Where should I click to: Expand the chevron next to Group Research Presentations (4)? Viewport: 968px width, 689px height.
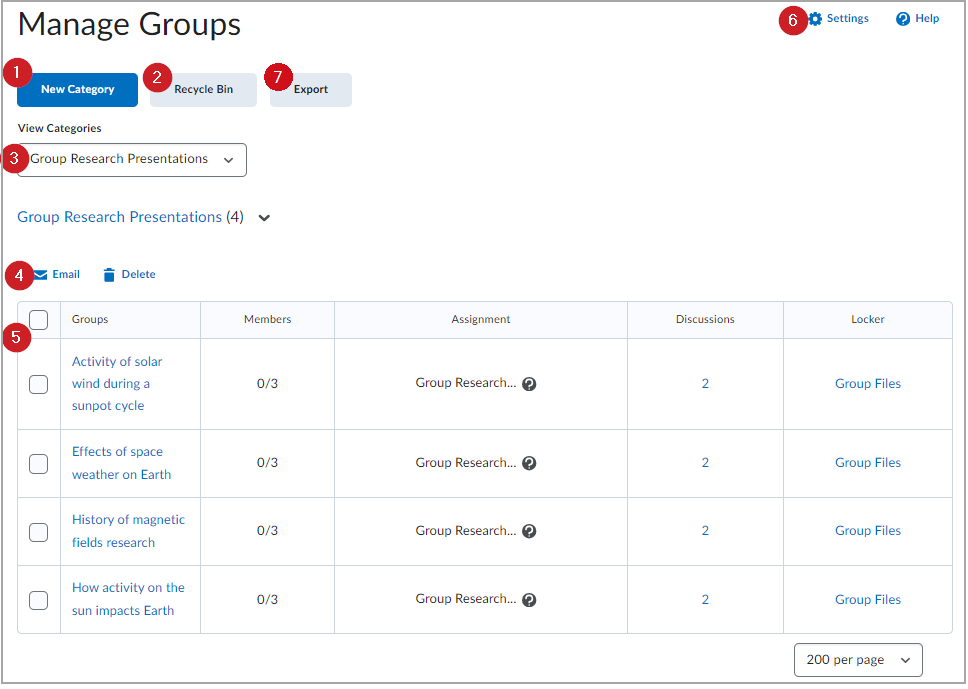(x=264, y=218)
